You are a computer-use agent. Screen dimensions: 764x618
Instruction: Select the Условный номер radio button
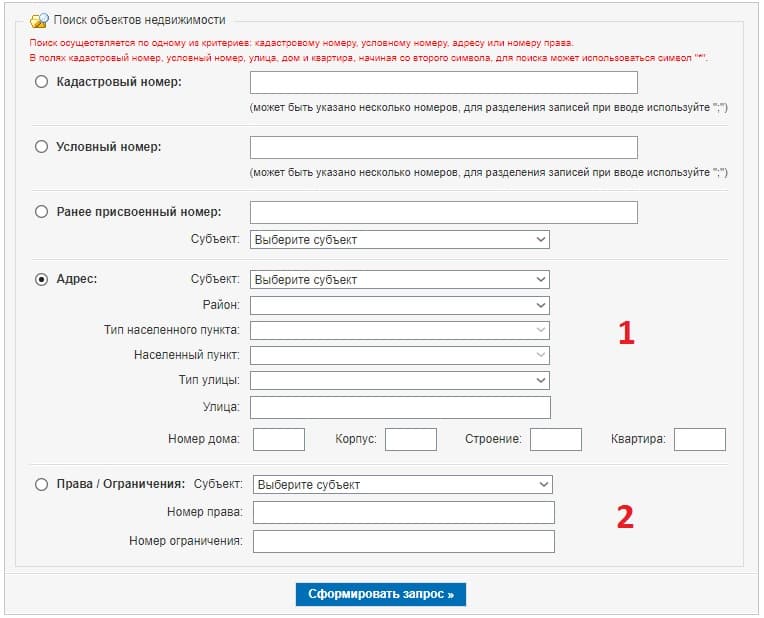(x=41, y=147)
